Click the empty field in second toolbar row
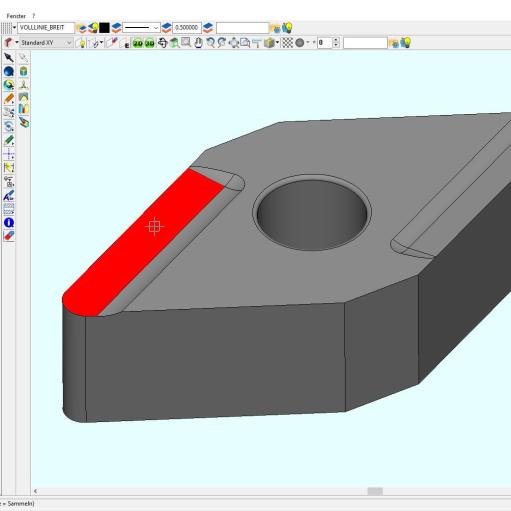Image resolution: width=511 pixels, height=511 pixels. (x=365, y=43)
